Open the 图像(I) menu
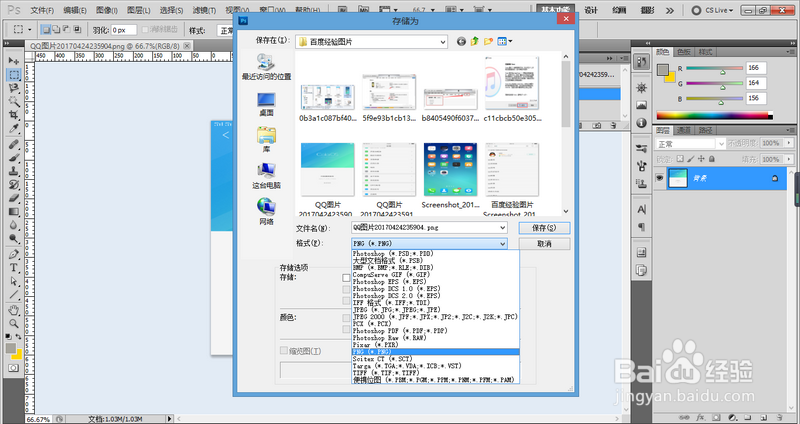The height and width of the screenshot is (424, 800). pos(107,10)
